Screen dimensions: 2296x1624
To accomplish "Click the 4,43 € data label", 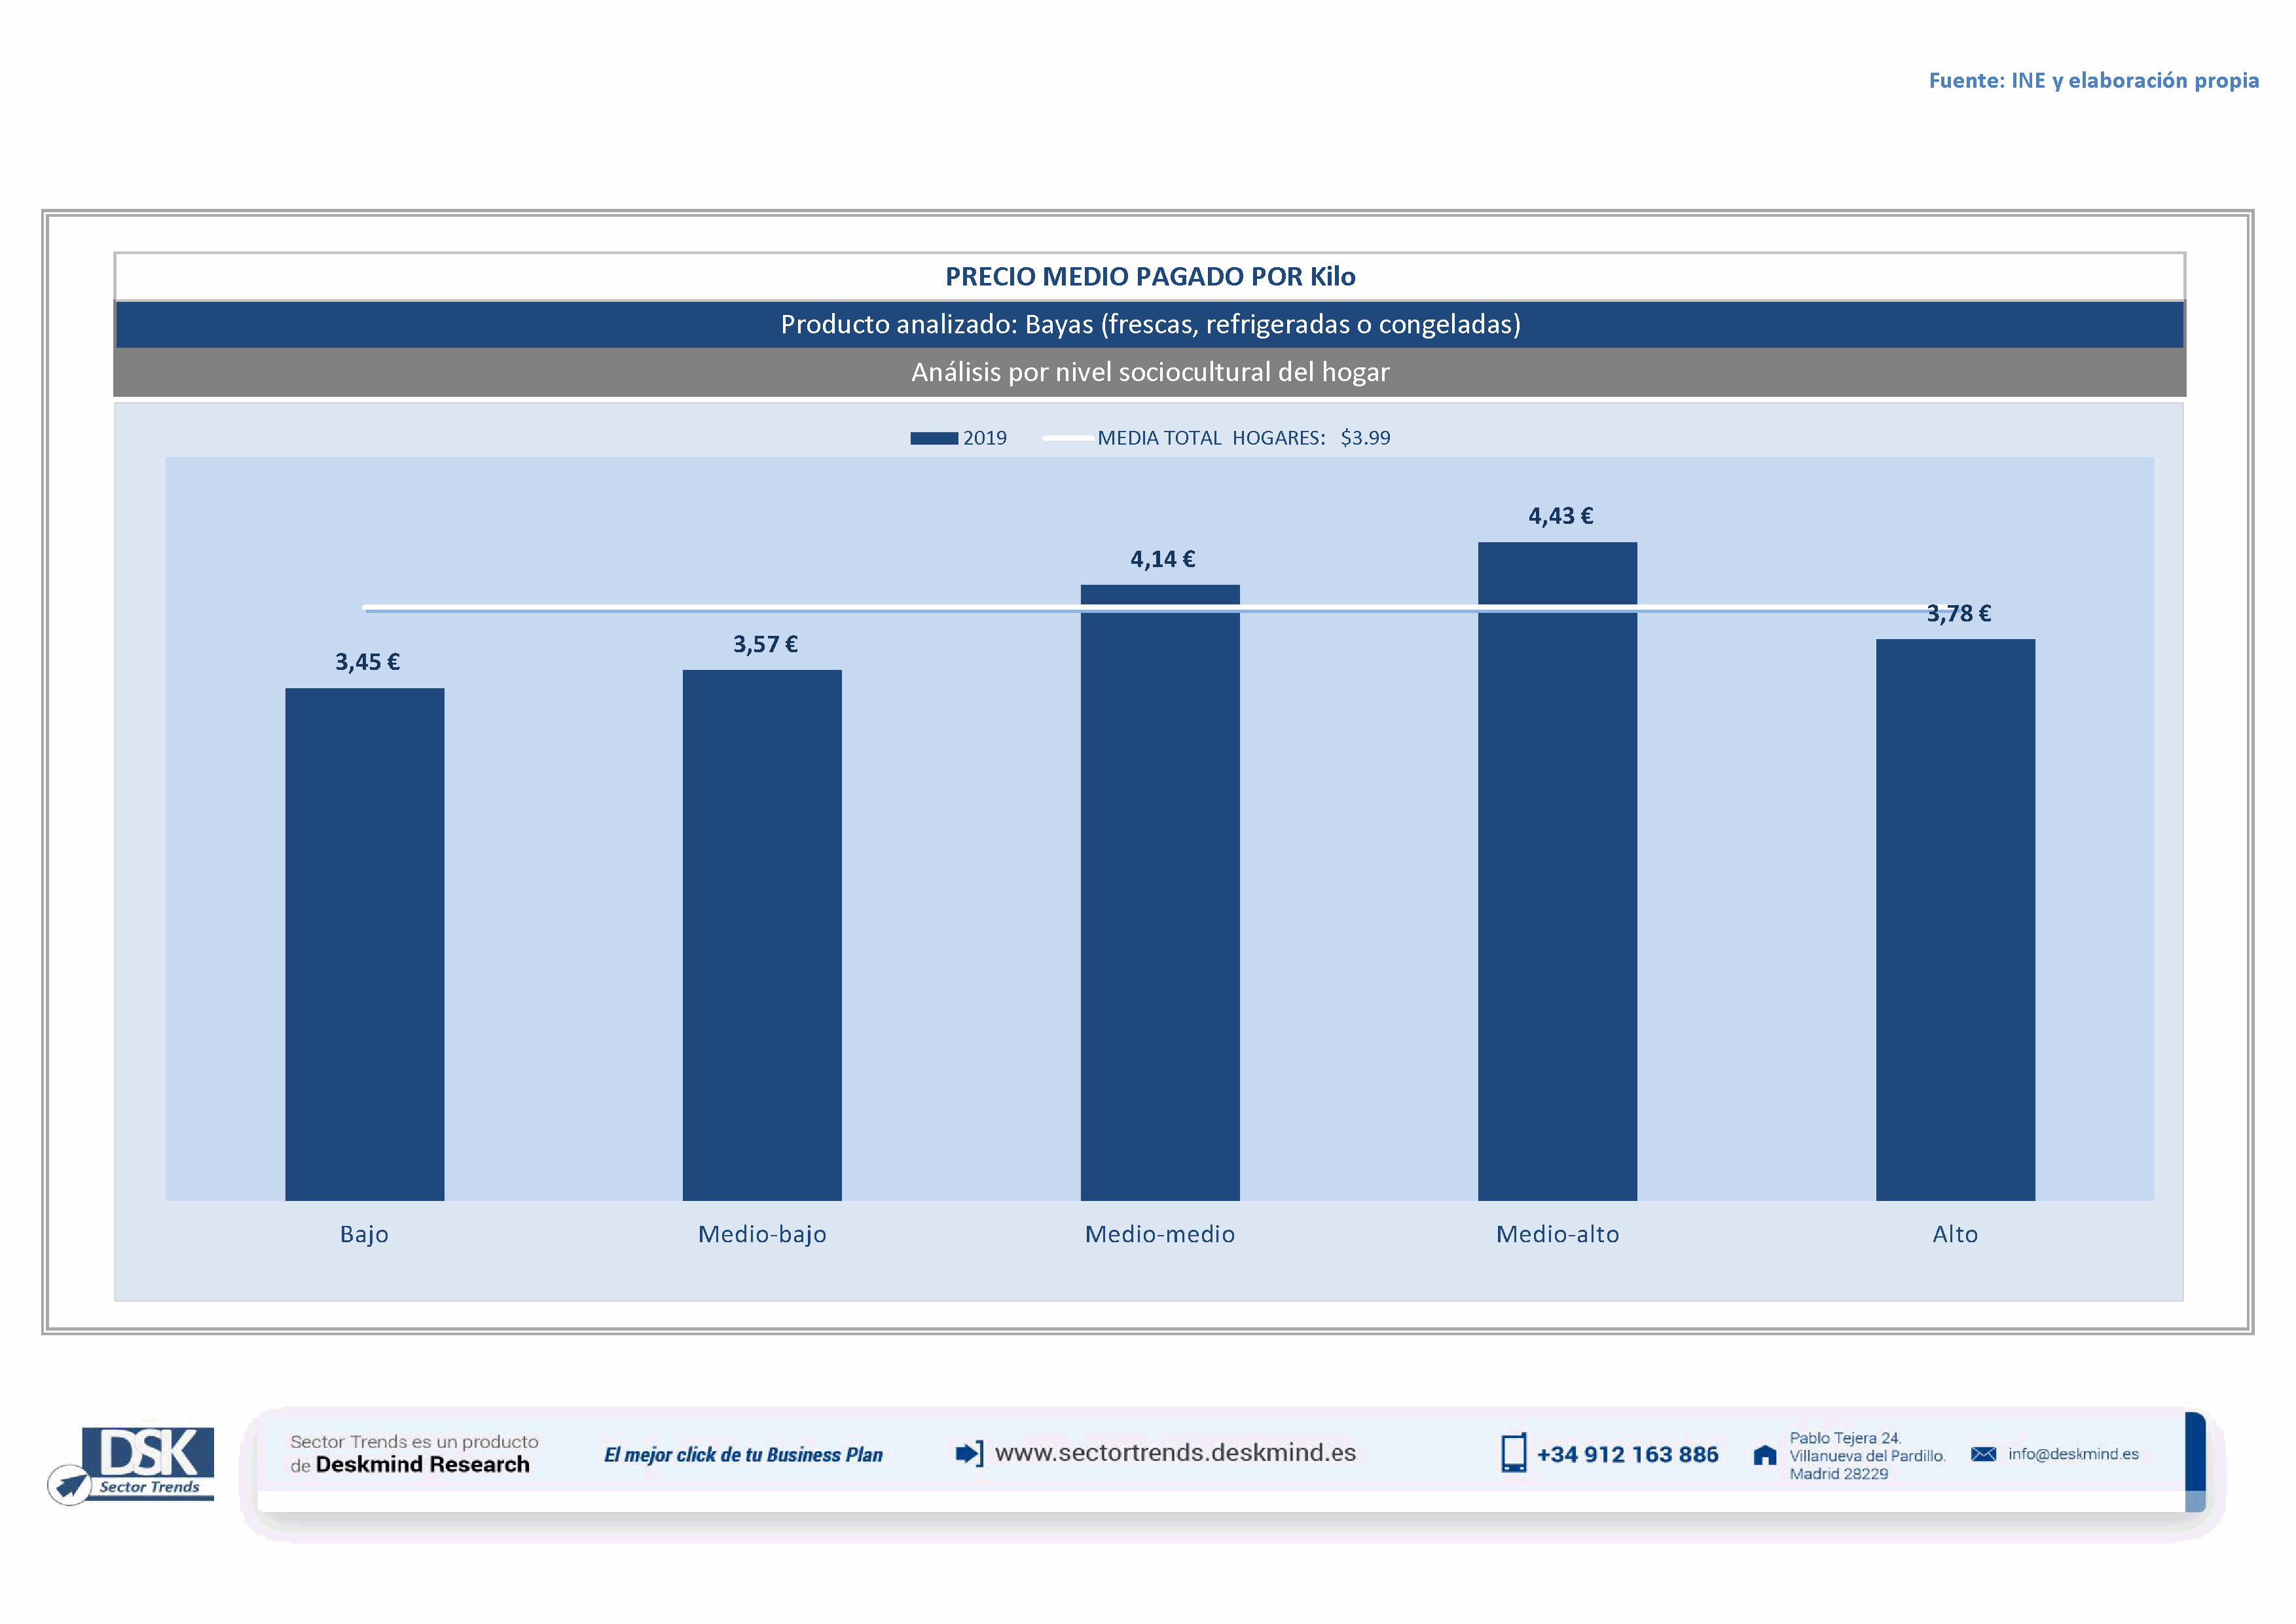I will (x=1560, y=516).
